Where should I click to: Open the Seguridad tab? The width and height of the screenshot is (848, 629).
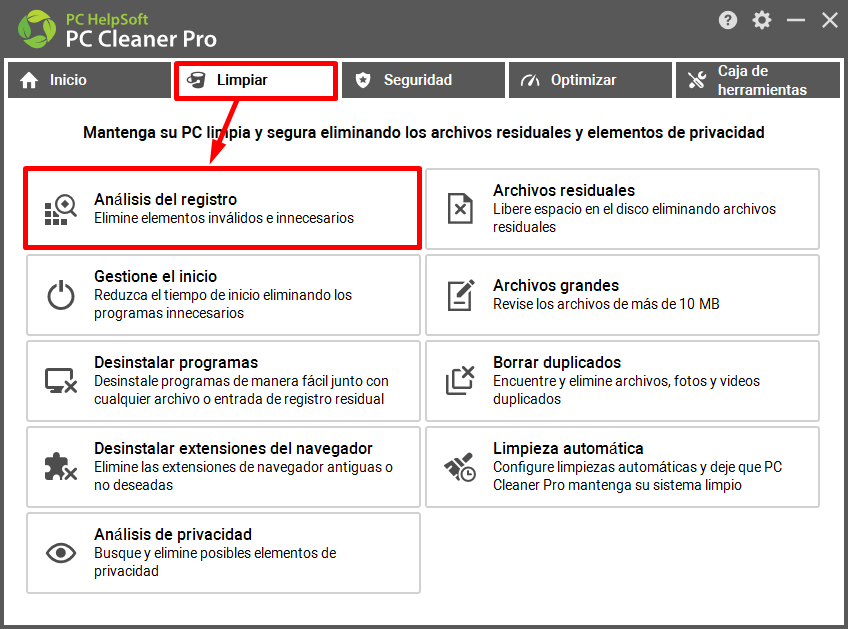click(x=423, y=80)
